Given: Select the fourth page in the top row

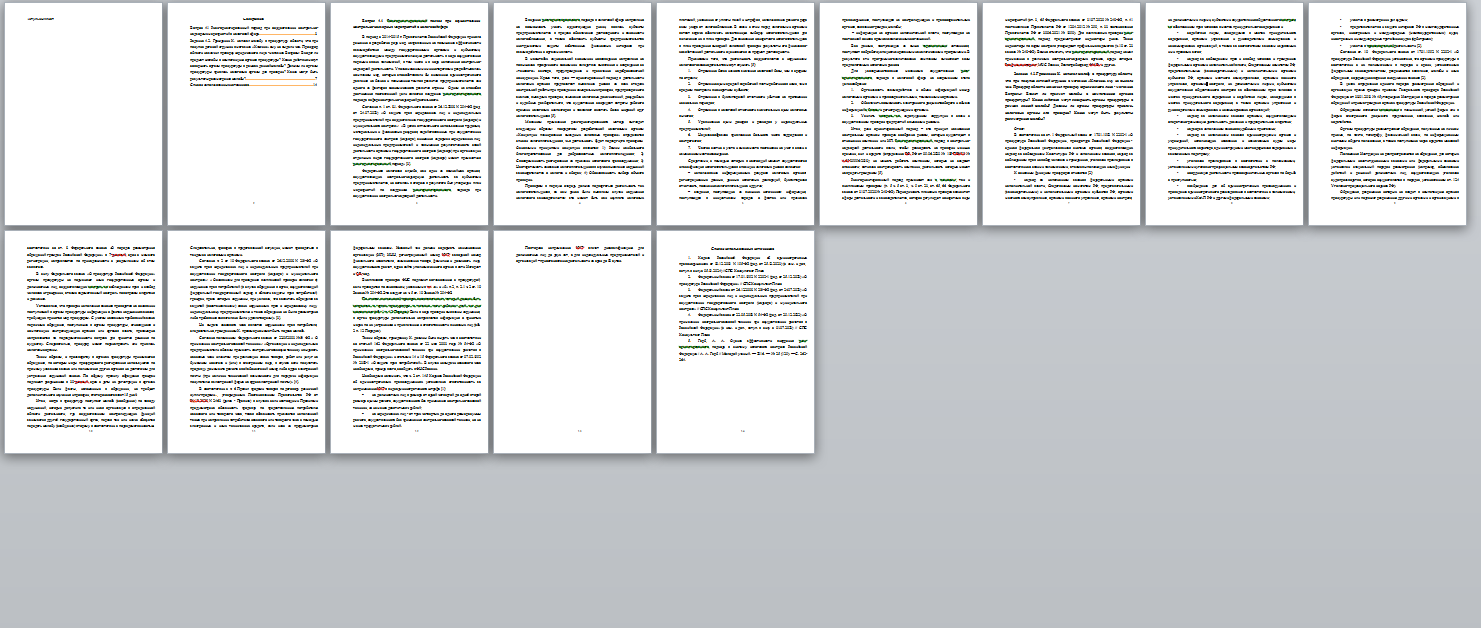Looking at the screenshot, I should [572, 113].
